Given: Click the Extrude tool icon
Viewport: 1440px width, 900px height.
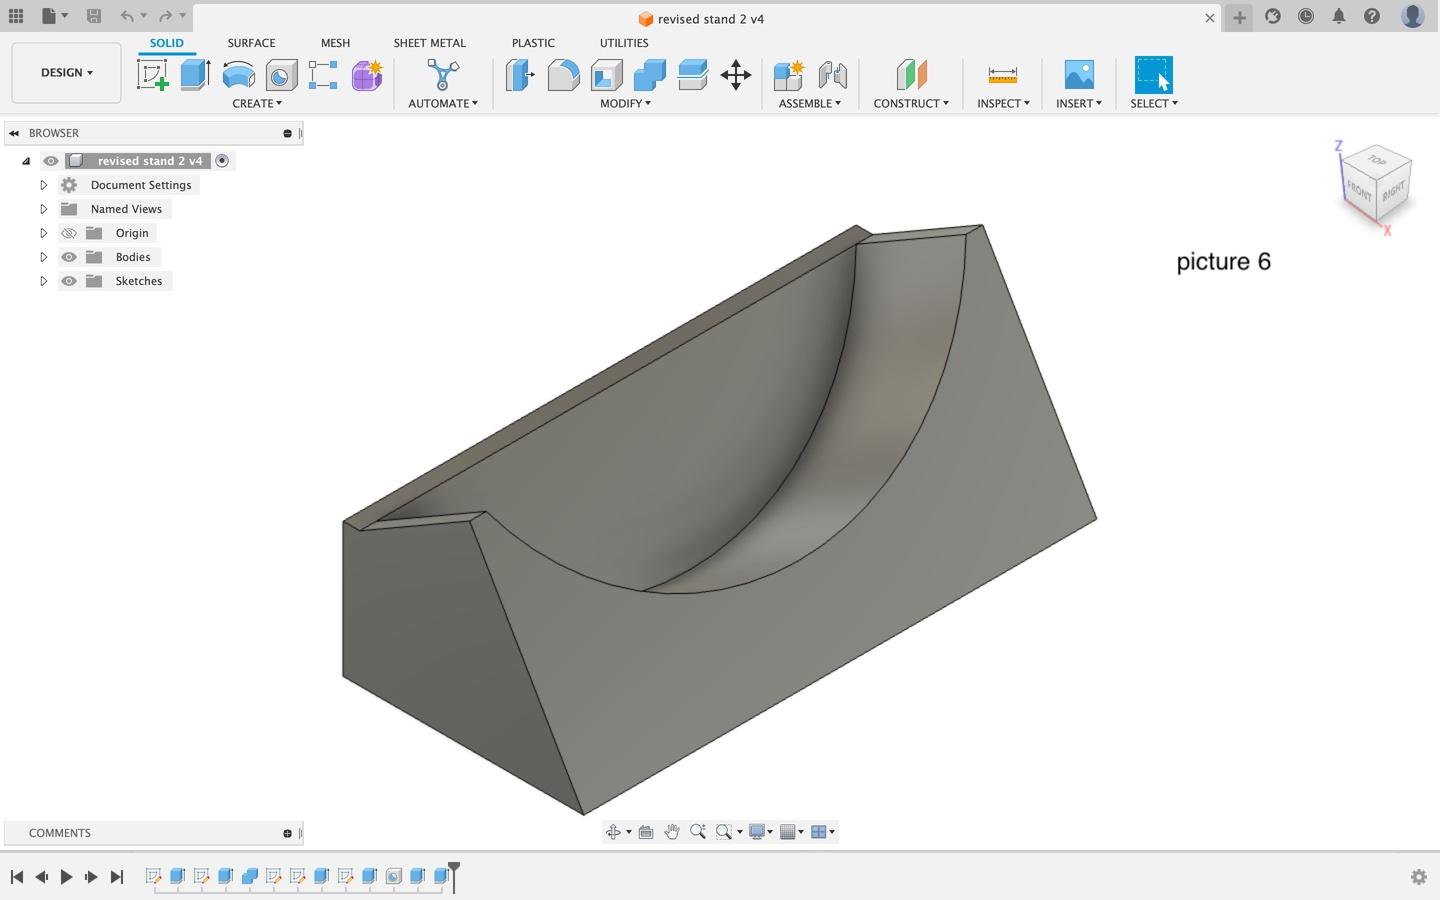Looking at the screenshot, I should point(195,75).
